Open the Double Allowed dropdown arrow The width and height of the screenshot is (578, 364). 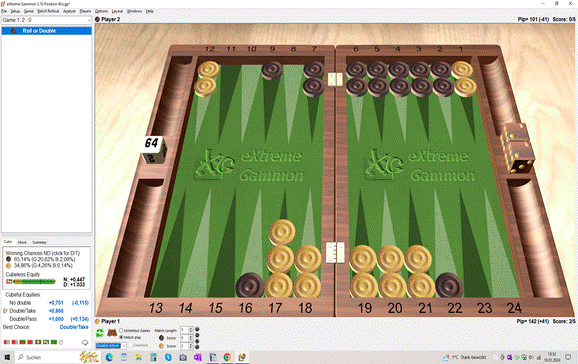click(124, 346)
